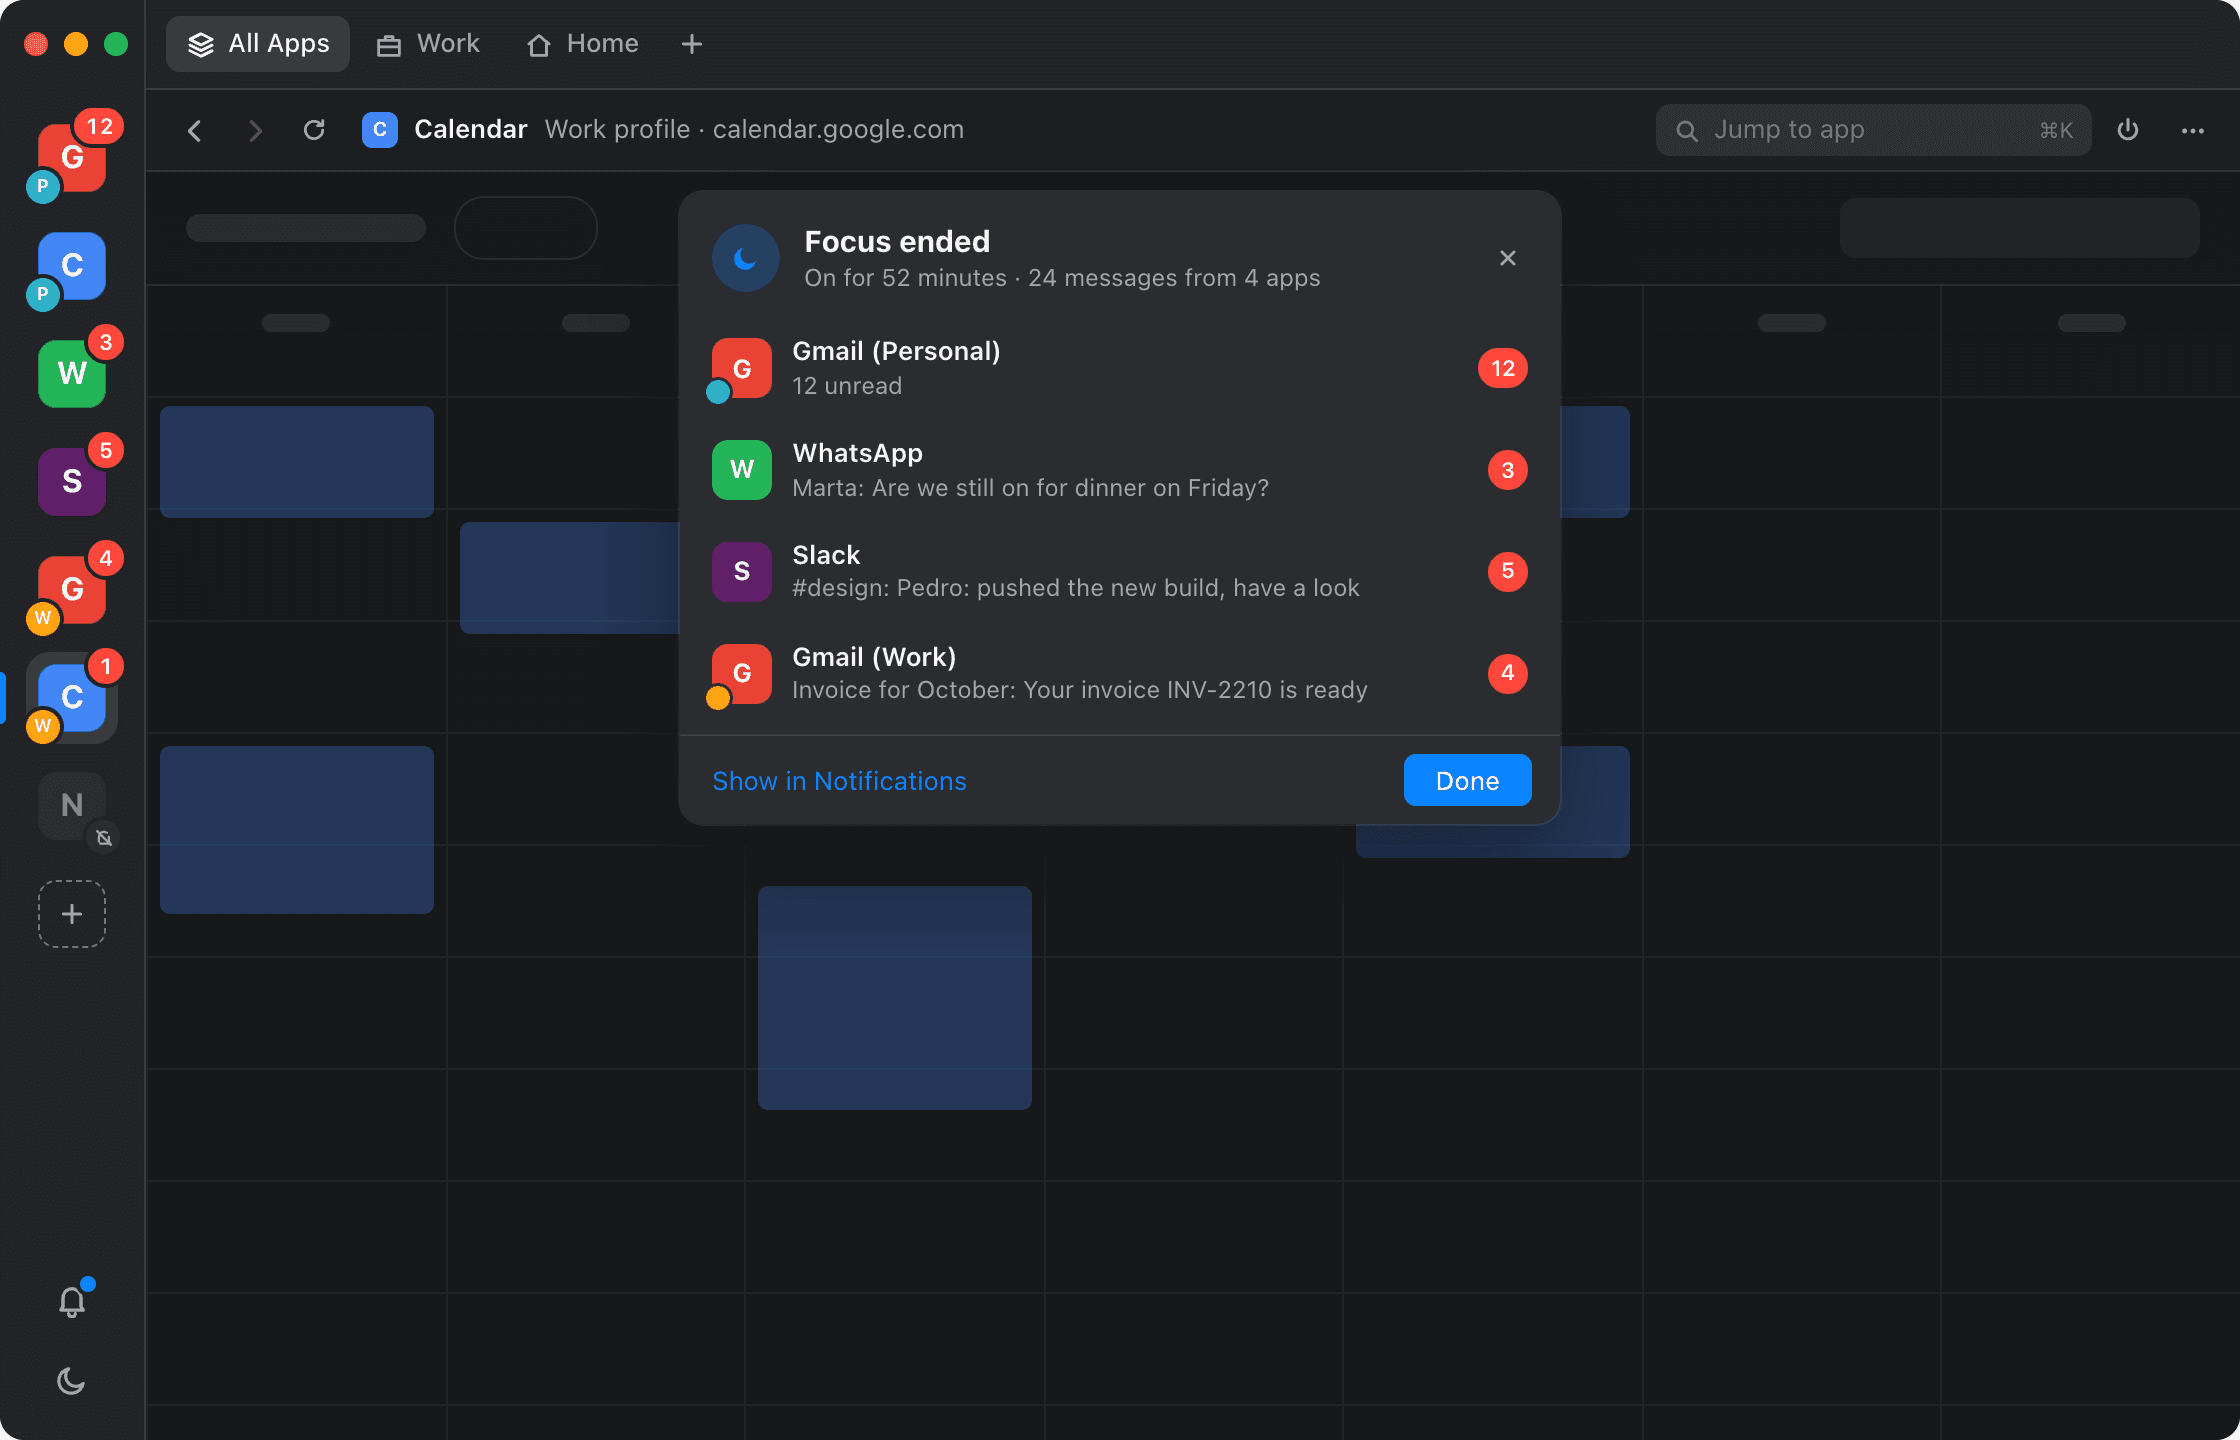Switch to the All Apps tab
Image resolution: width=2240 pixels, height=1440 pixels.
pos(258,44)
